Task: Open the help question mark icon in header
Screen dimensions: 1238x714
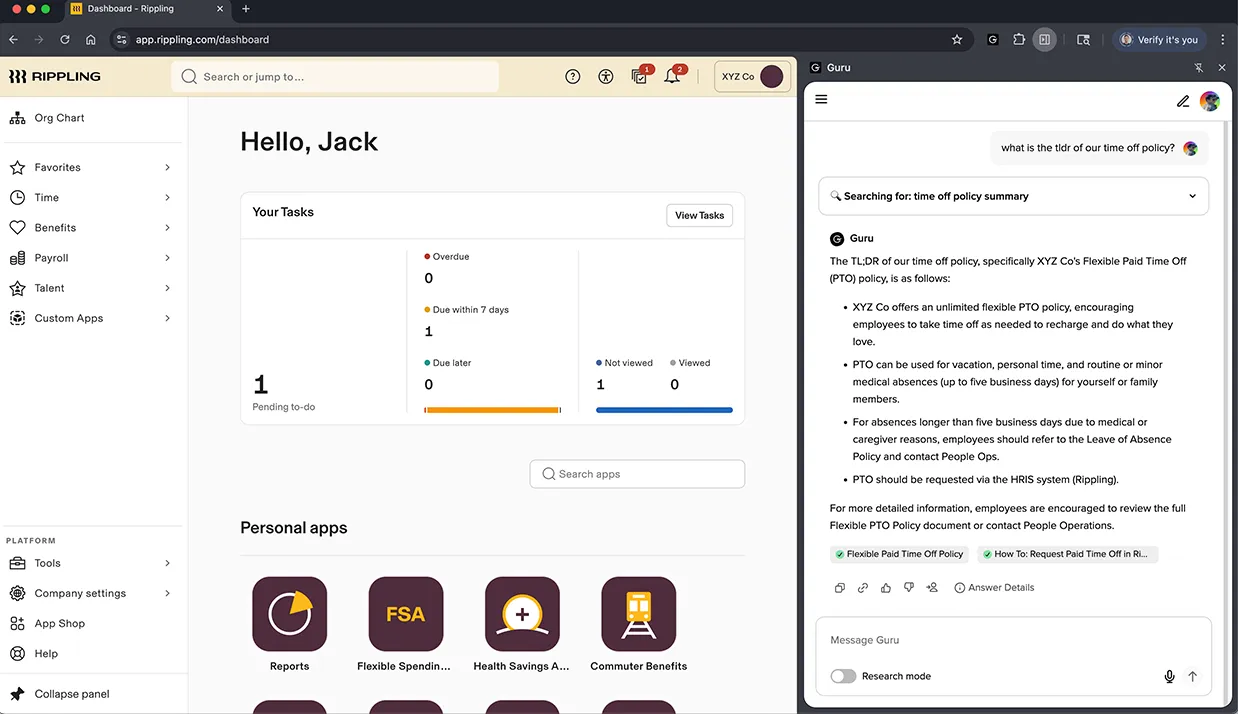Action: (x=573, y=76)
